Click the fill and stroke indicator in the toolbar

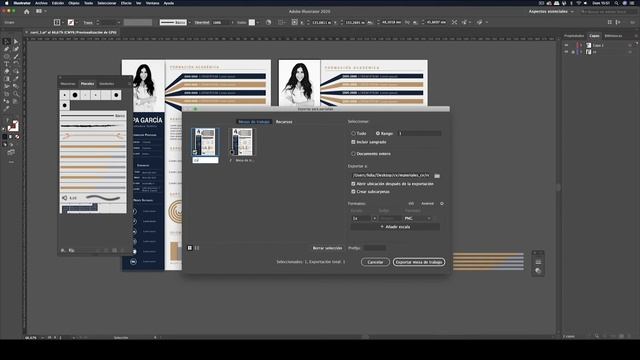point(13,126)
